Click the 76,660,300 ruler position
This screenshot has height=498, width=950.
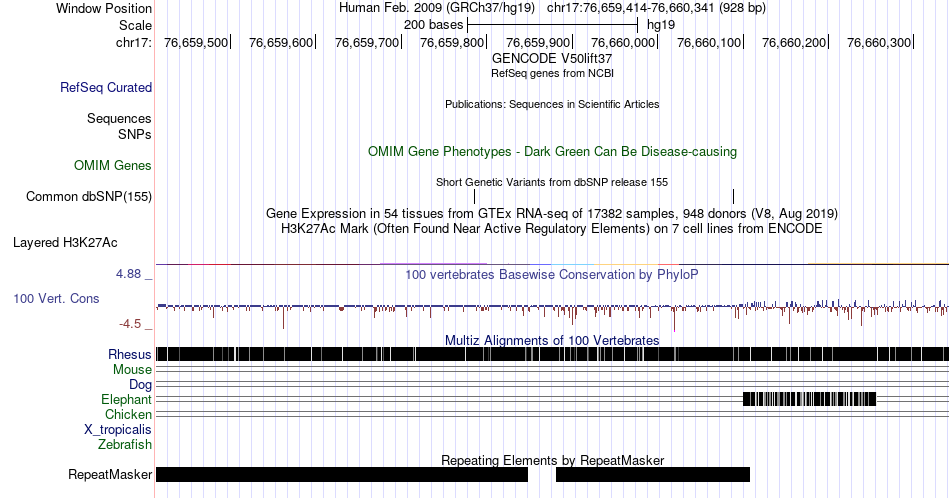pos(879,42)
